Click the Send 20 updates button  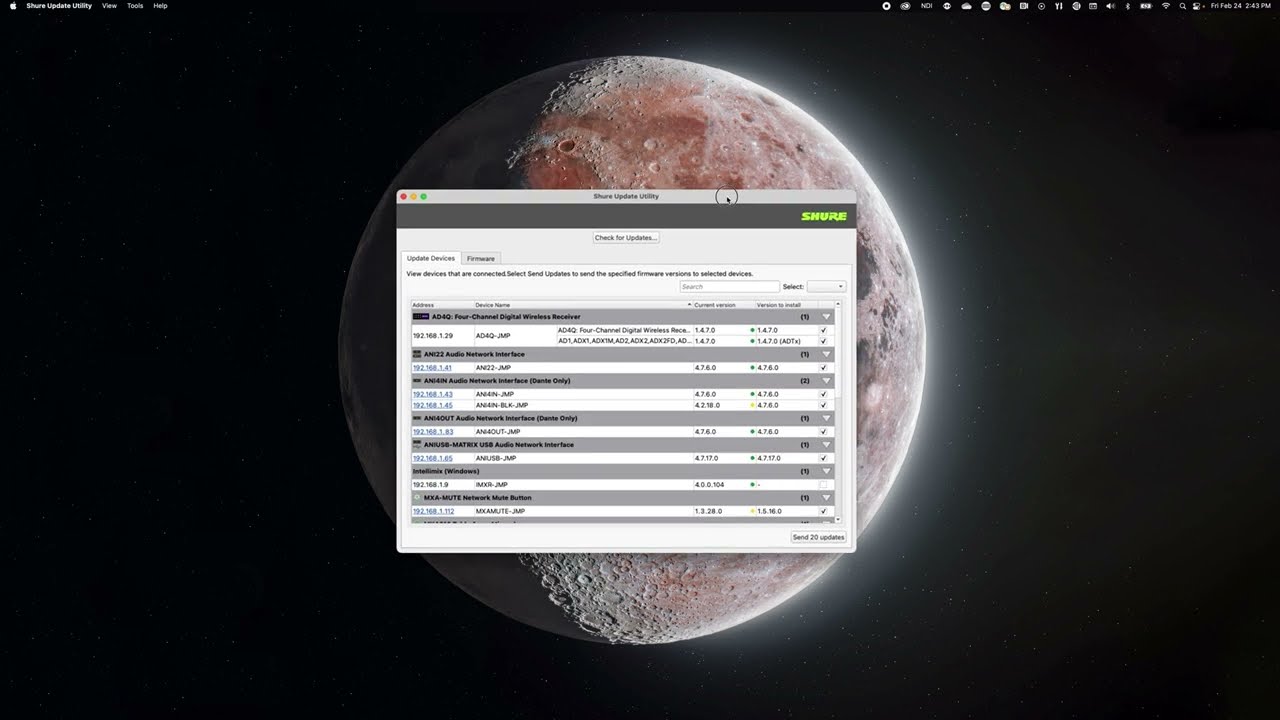819,537
